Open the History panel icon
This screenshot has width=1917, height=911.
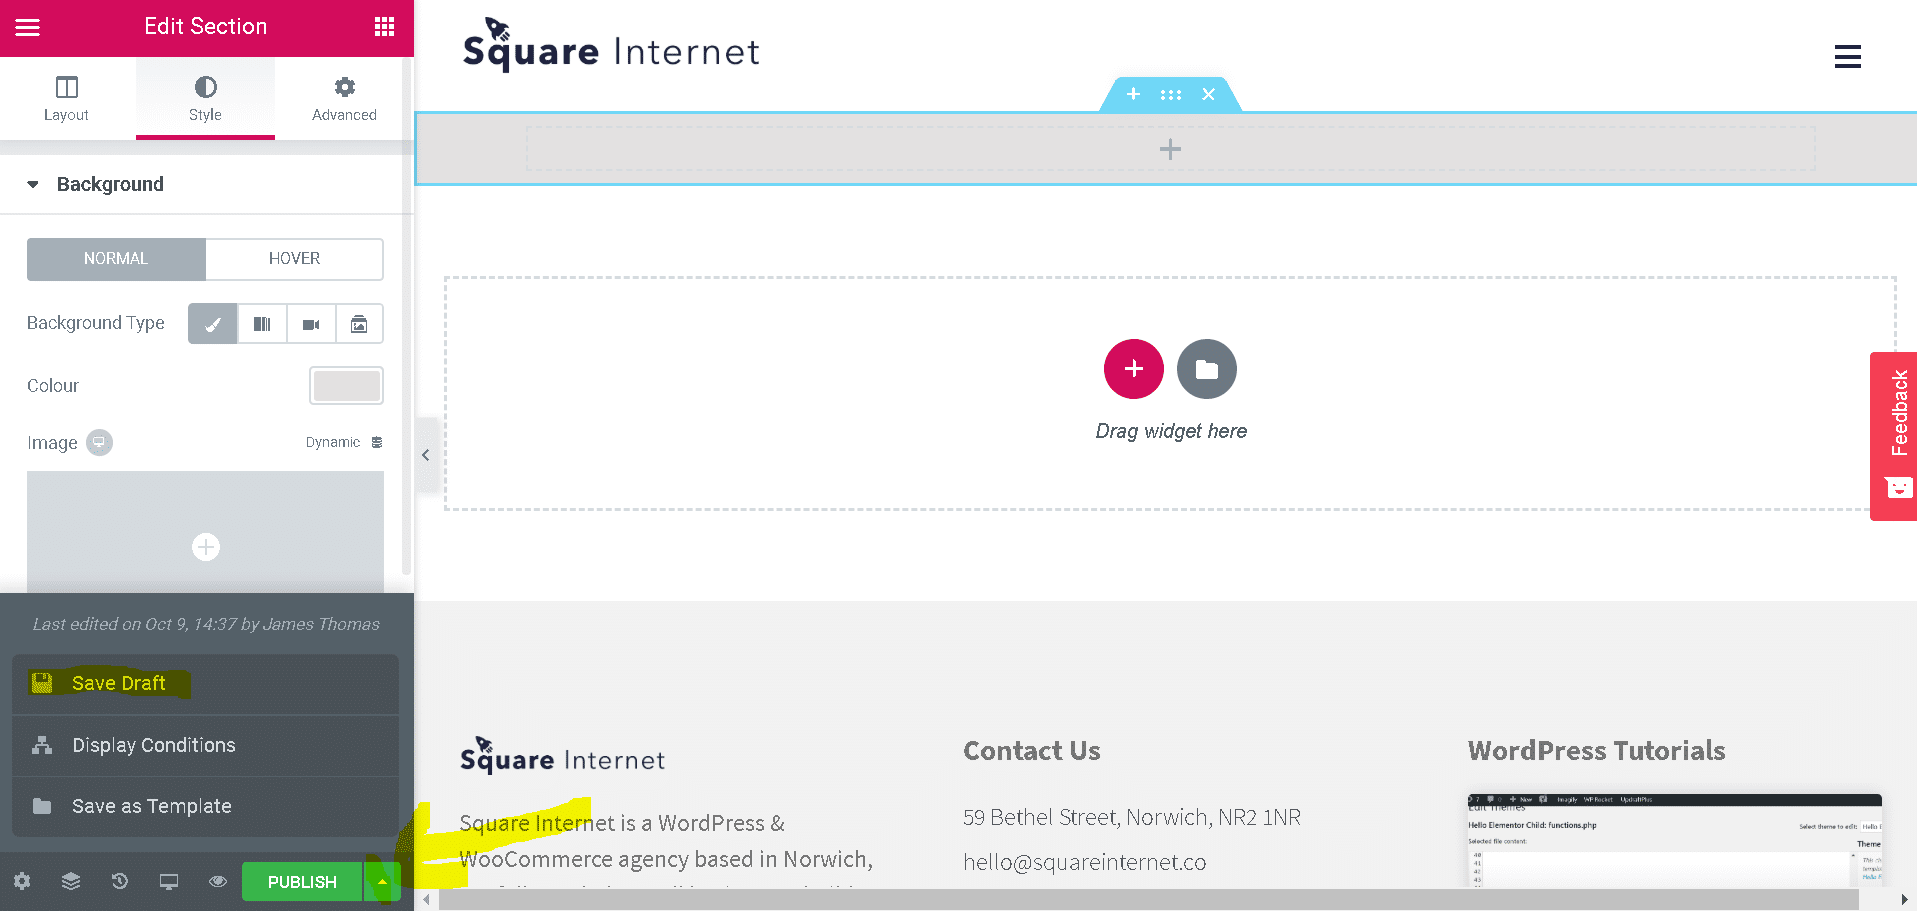click(x=119, y=881)
